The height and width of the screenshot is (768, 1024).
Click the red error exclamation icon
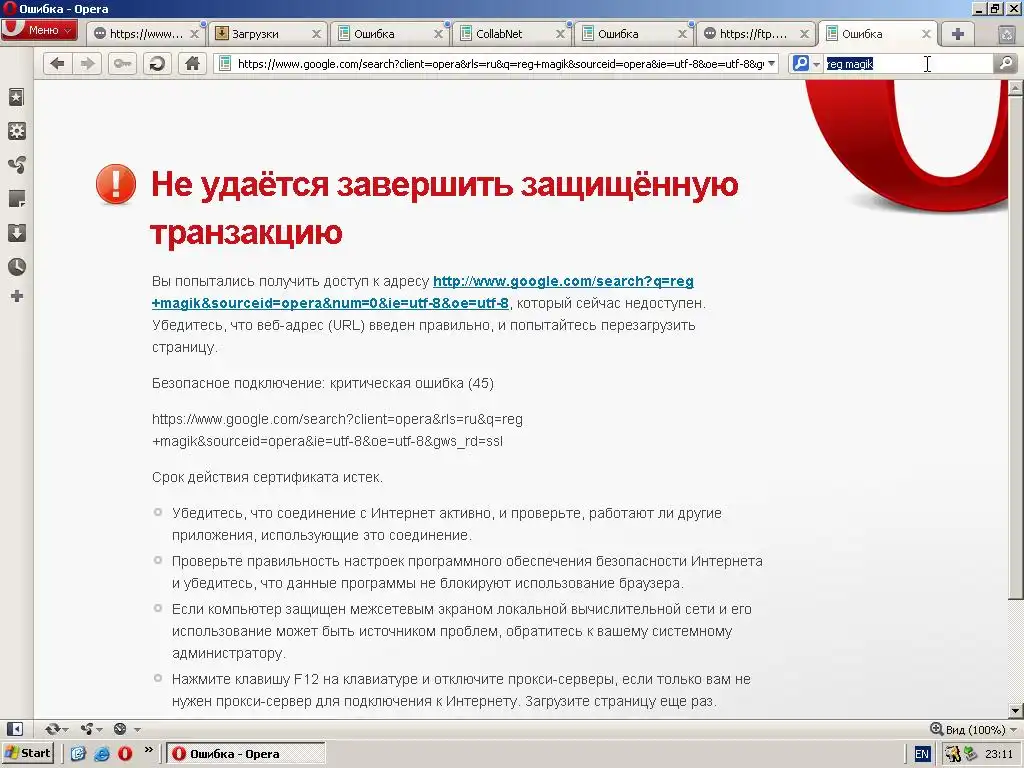116,184
